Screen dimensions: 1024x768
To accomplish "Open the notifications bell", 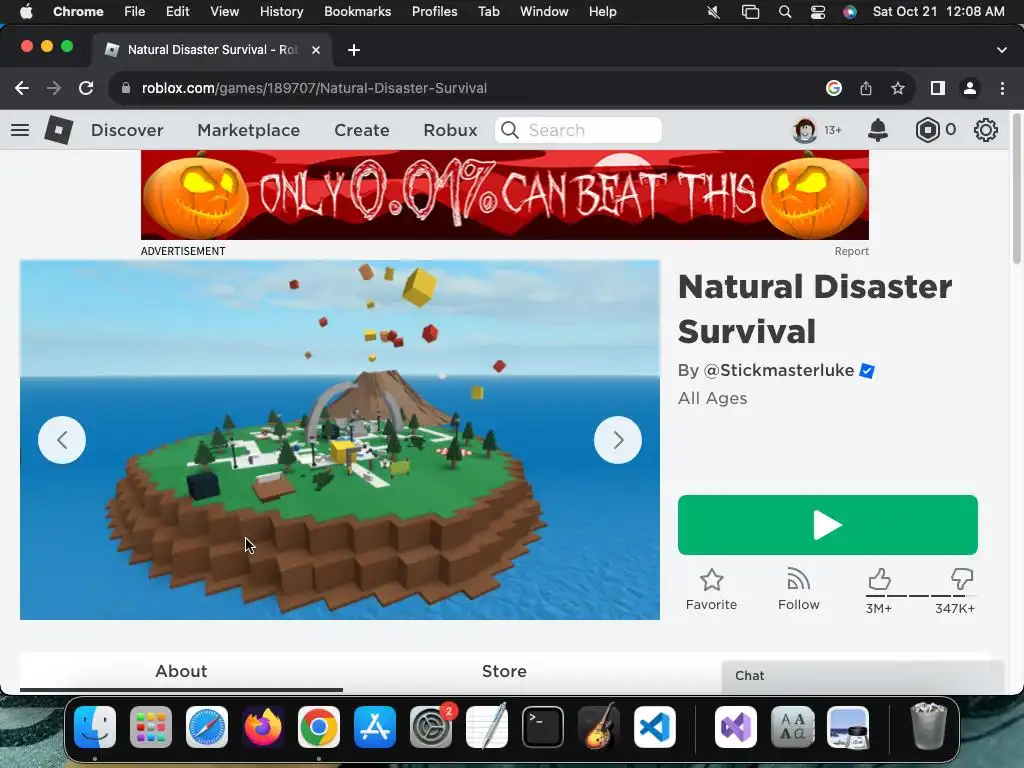I will [x=878, y=130].
